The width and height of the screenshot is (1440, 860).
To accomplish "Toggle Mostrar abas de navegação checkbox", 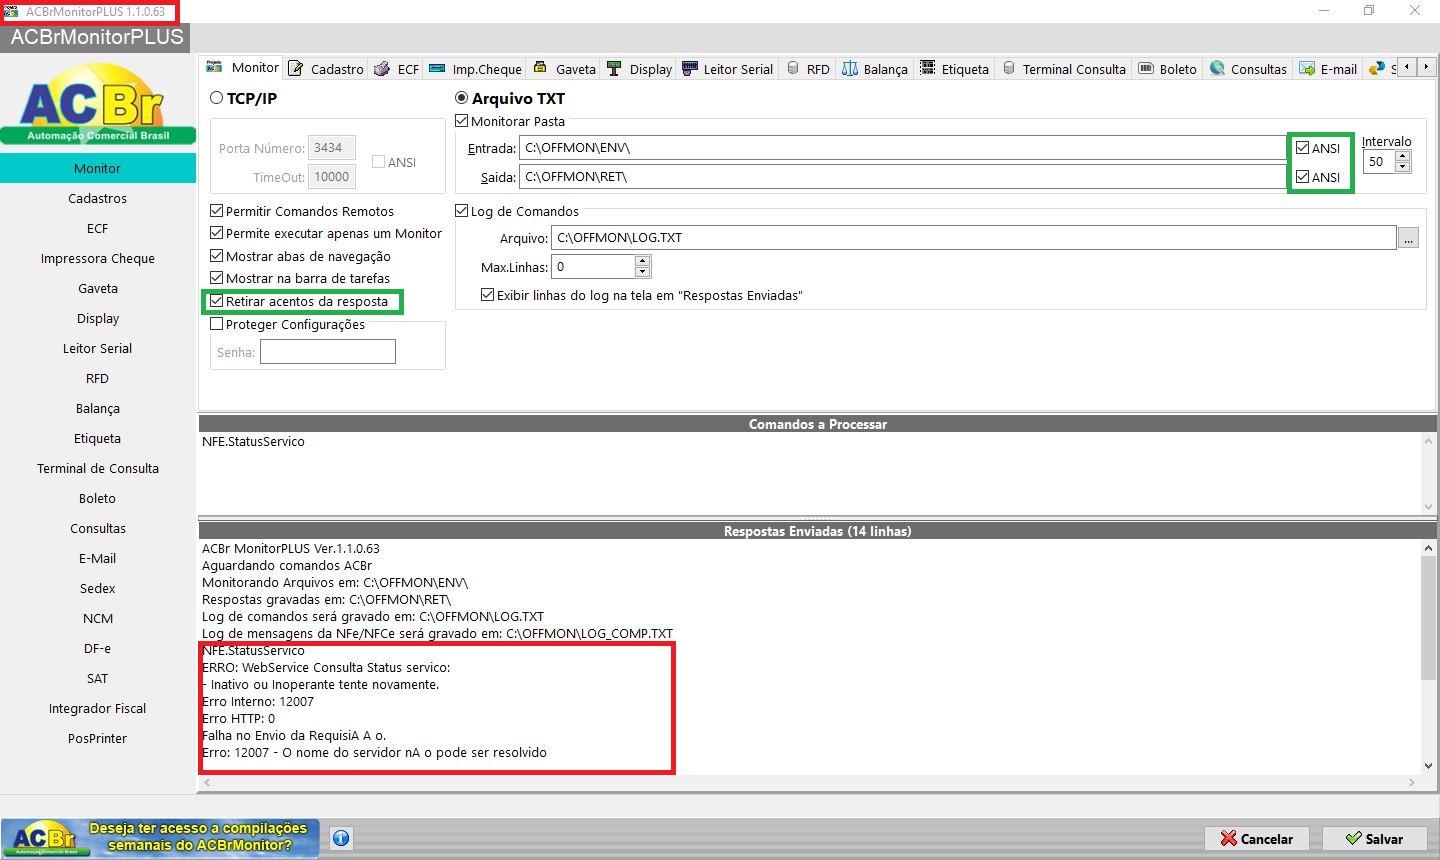I will click(216, 256).
